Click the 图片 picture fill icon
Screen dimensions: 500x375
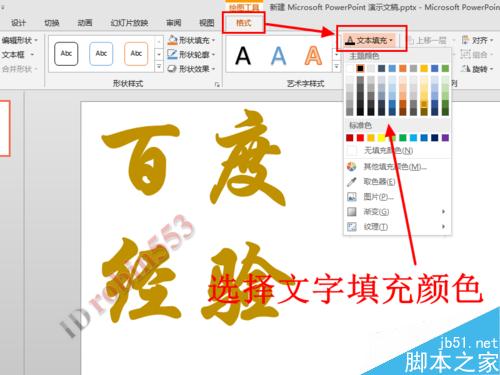coord(352,197)
